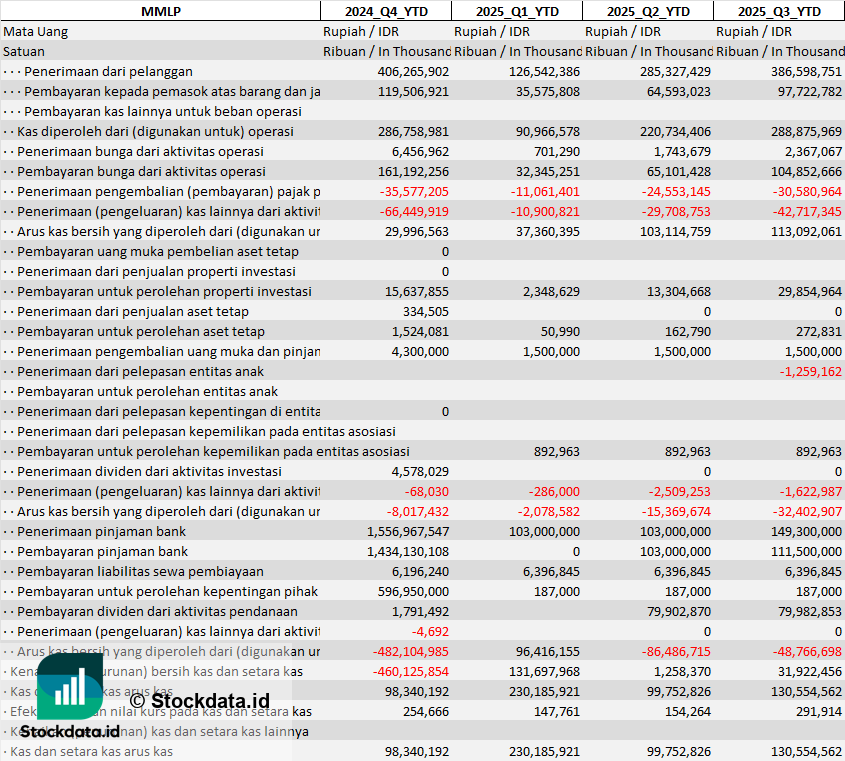Screen dimensions: 845x761
Task: Select the 2025_Q1_YTD column header
Action: pyautogui.click(x=516, y=11)
